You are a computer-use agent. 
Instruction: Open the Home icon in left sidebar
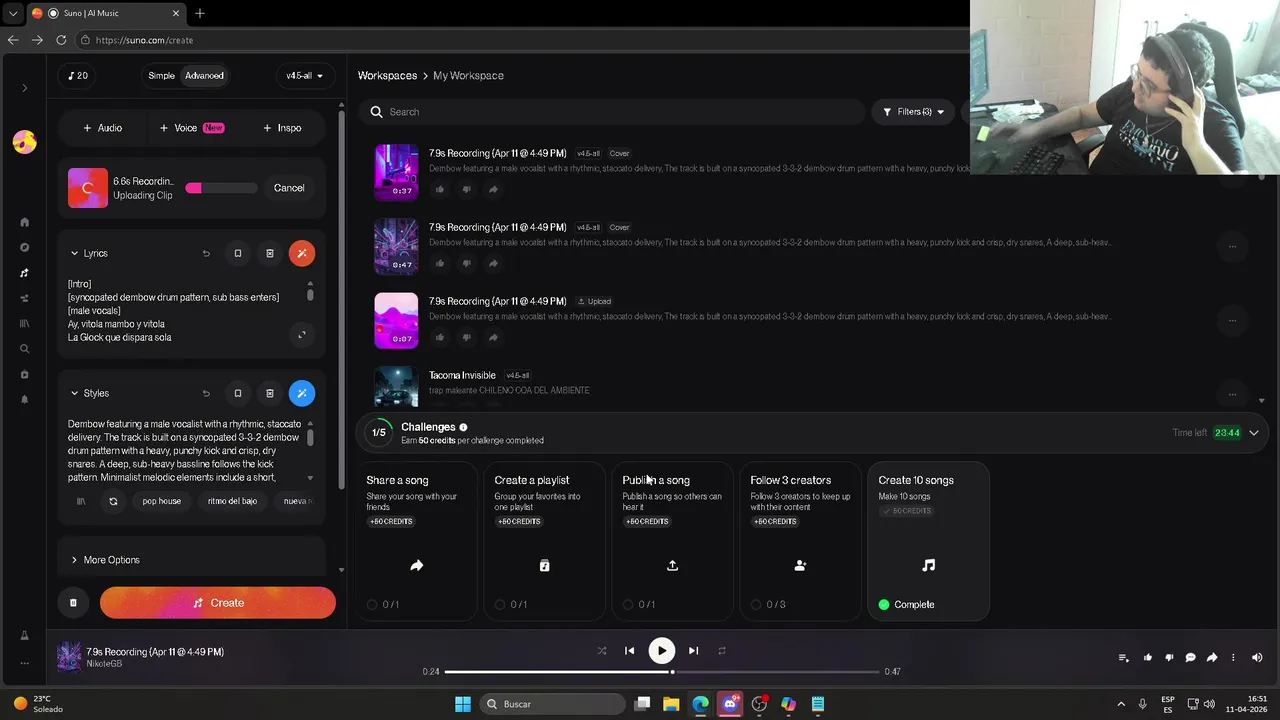coord(25,222)
